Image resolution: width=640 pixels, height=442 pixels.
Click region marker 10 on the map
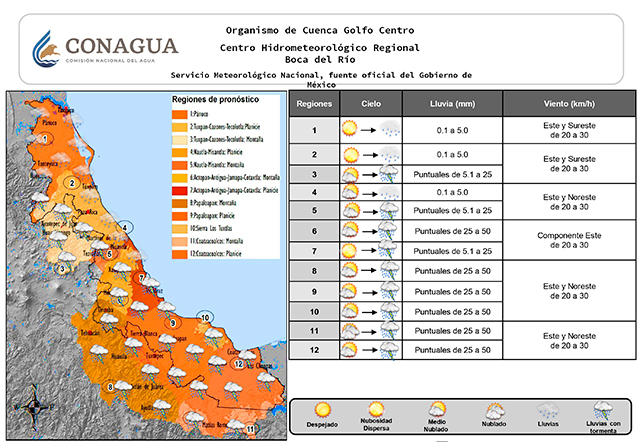204,318
